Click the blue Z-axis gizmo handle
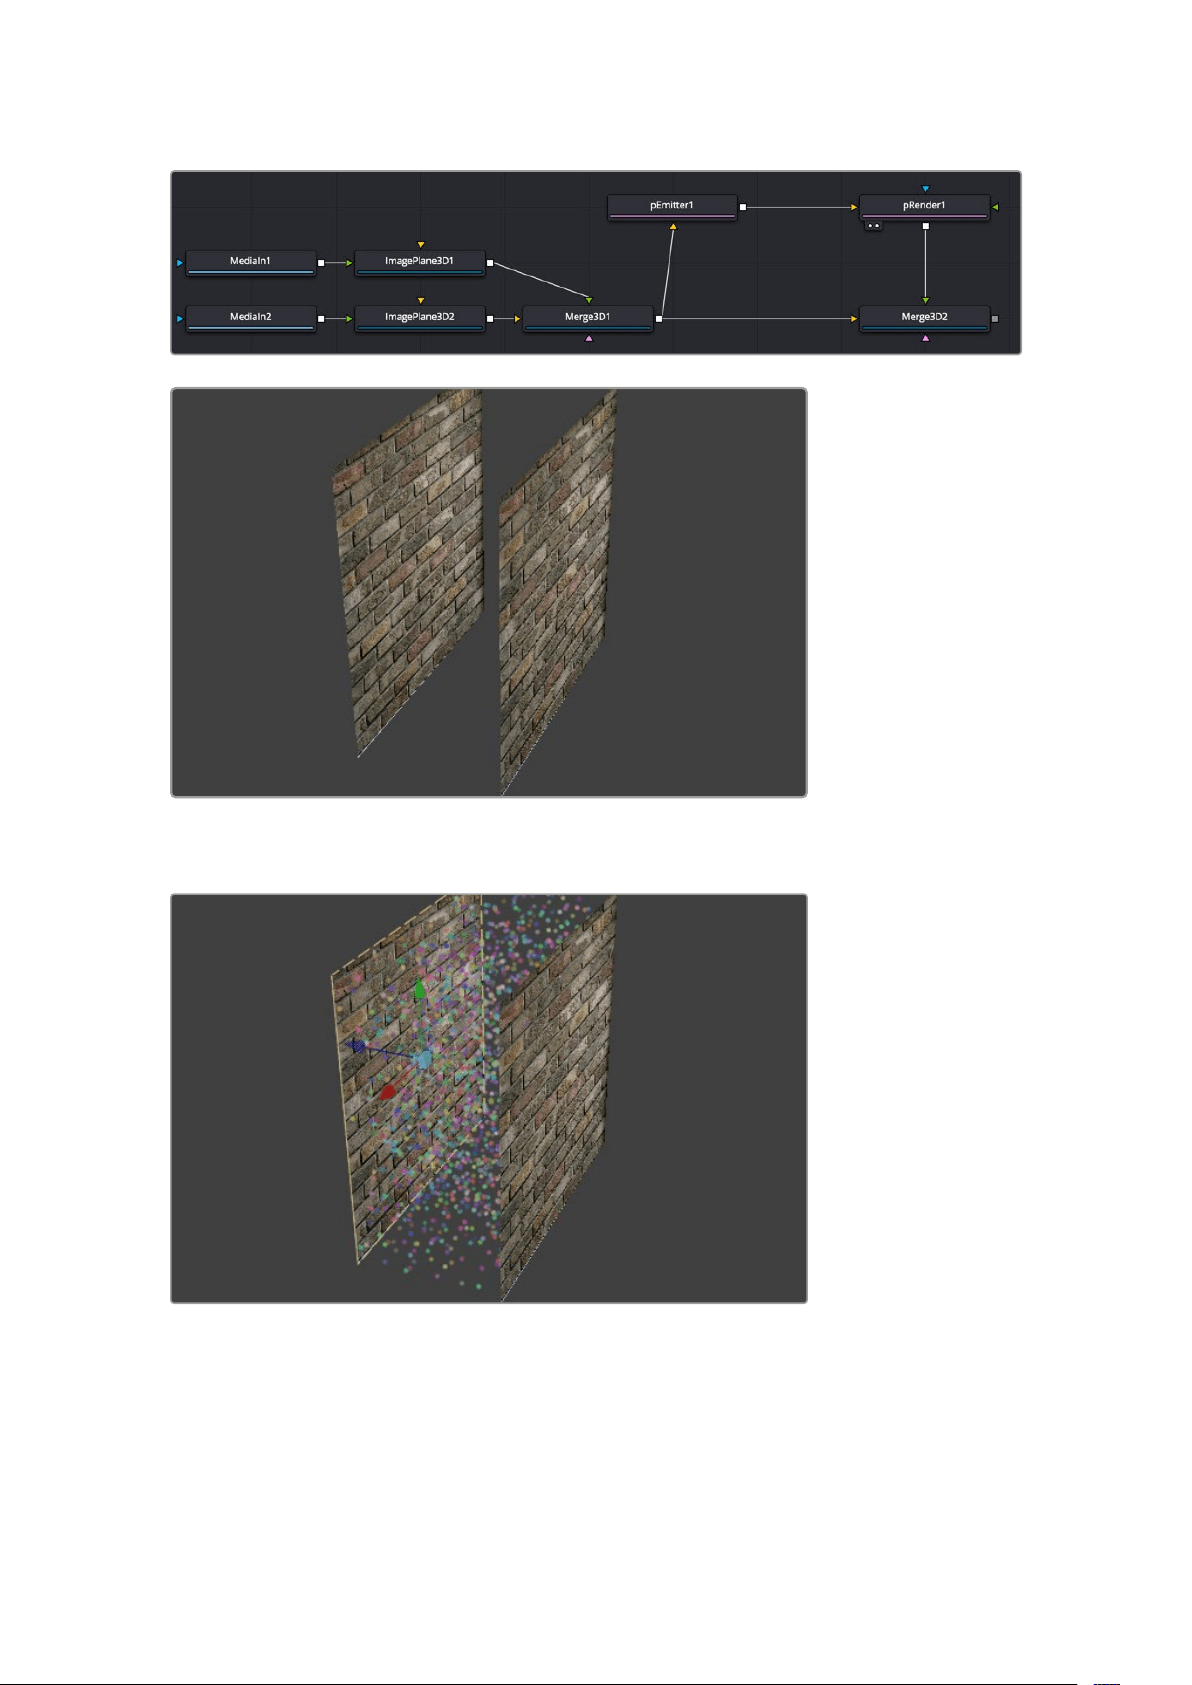1192x1685 pixels. [x=357, y=1046]
